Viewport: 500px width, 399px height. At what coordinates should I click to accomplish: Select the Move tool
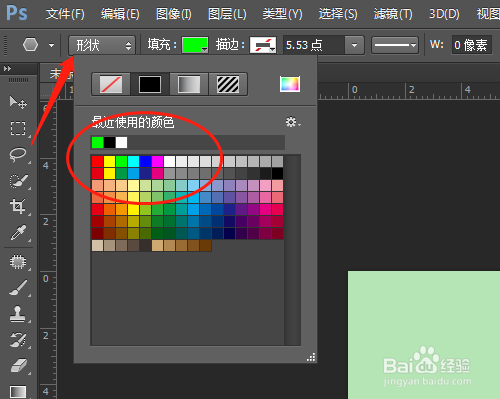18,102
